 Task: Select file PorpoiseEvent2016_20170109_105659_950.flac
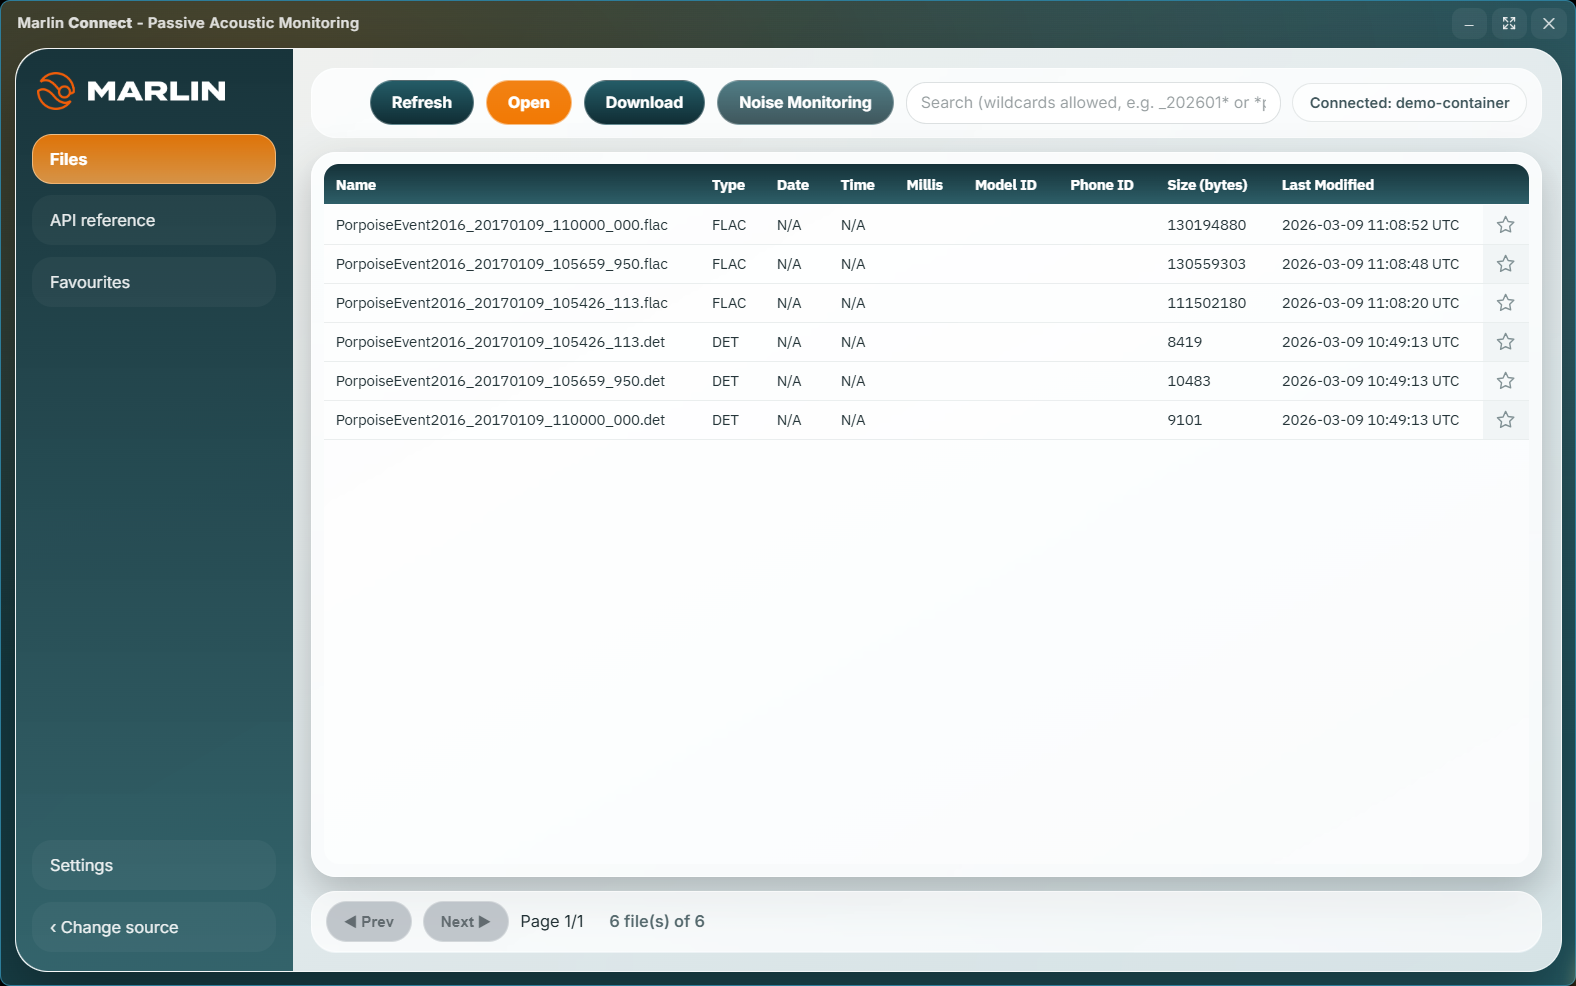point(502,264)
